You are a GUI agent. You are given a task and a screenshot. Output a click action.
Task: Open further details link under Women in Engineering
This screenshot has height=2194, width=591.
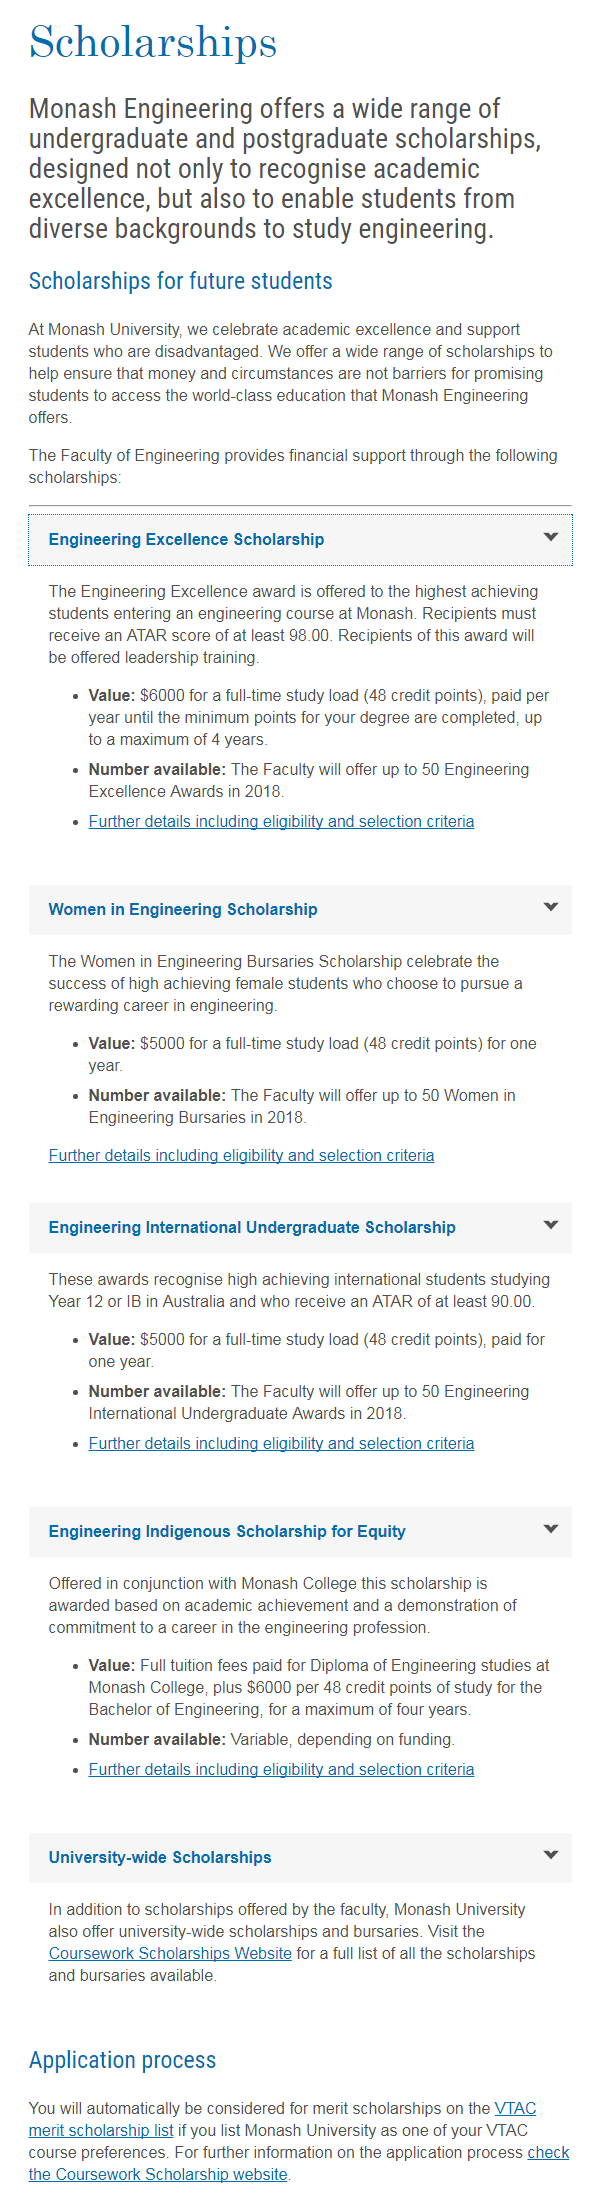pyautogui.click(x=241, y=1156)
